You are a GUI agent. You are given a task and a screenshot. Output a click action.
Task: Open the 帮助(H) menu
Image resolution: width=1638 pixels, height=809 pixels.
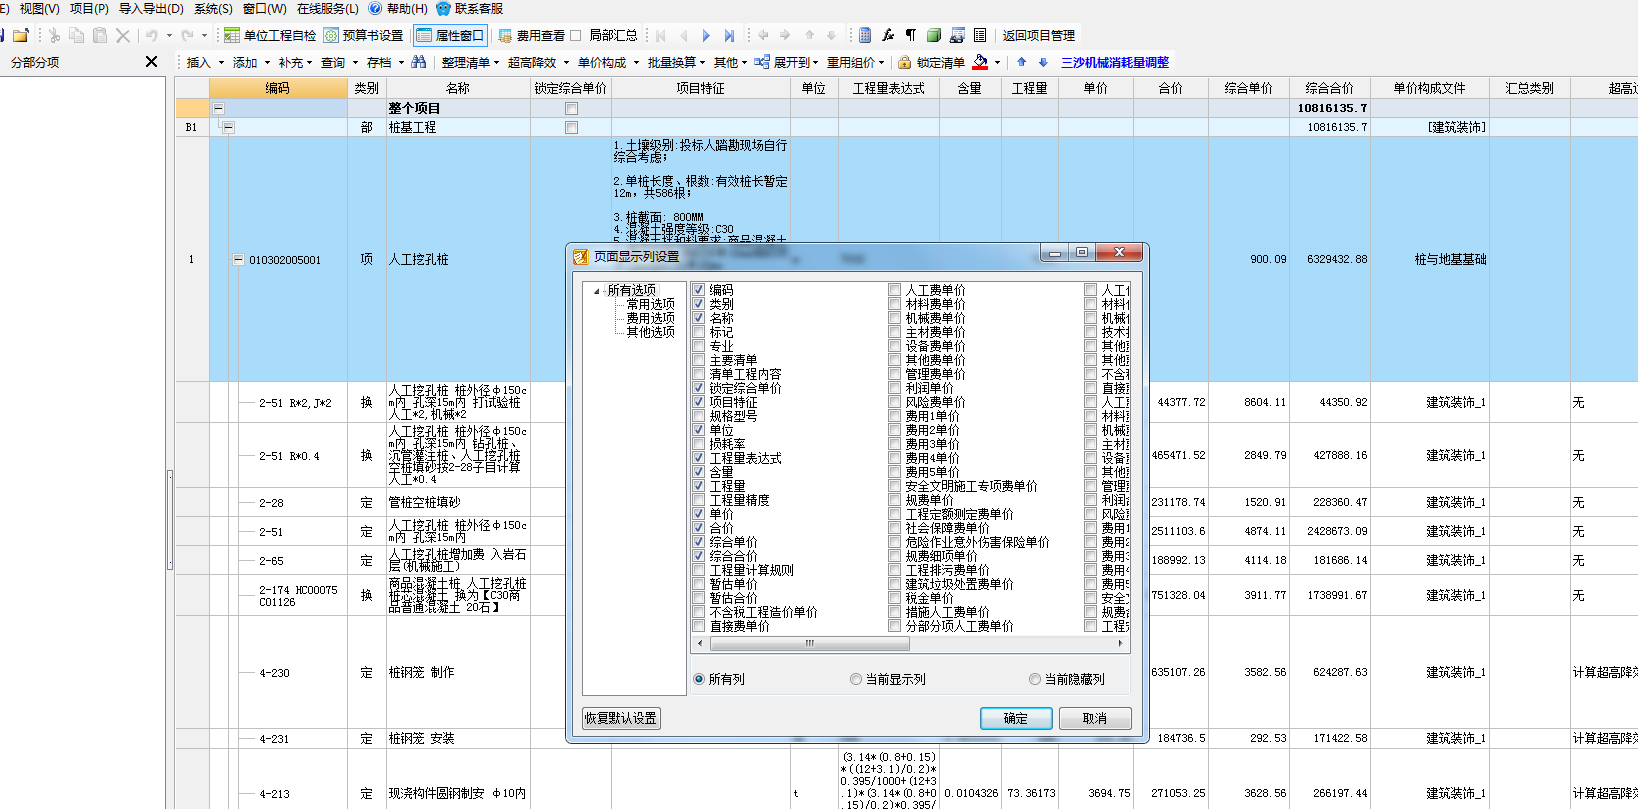coord(398,8)
